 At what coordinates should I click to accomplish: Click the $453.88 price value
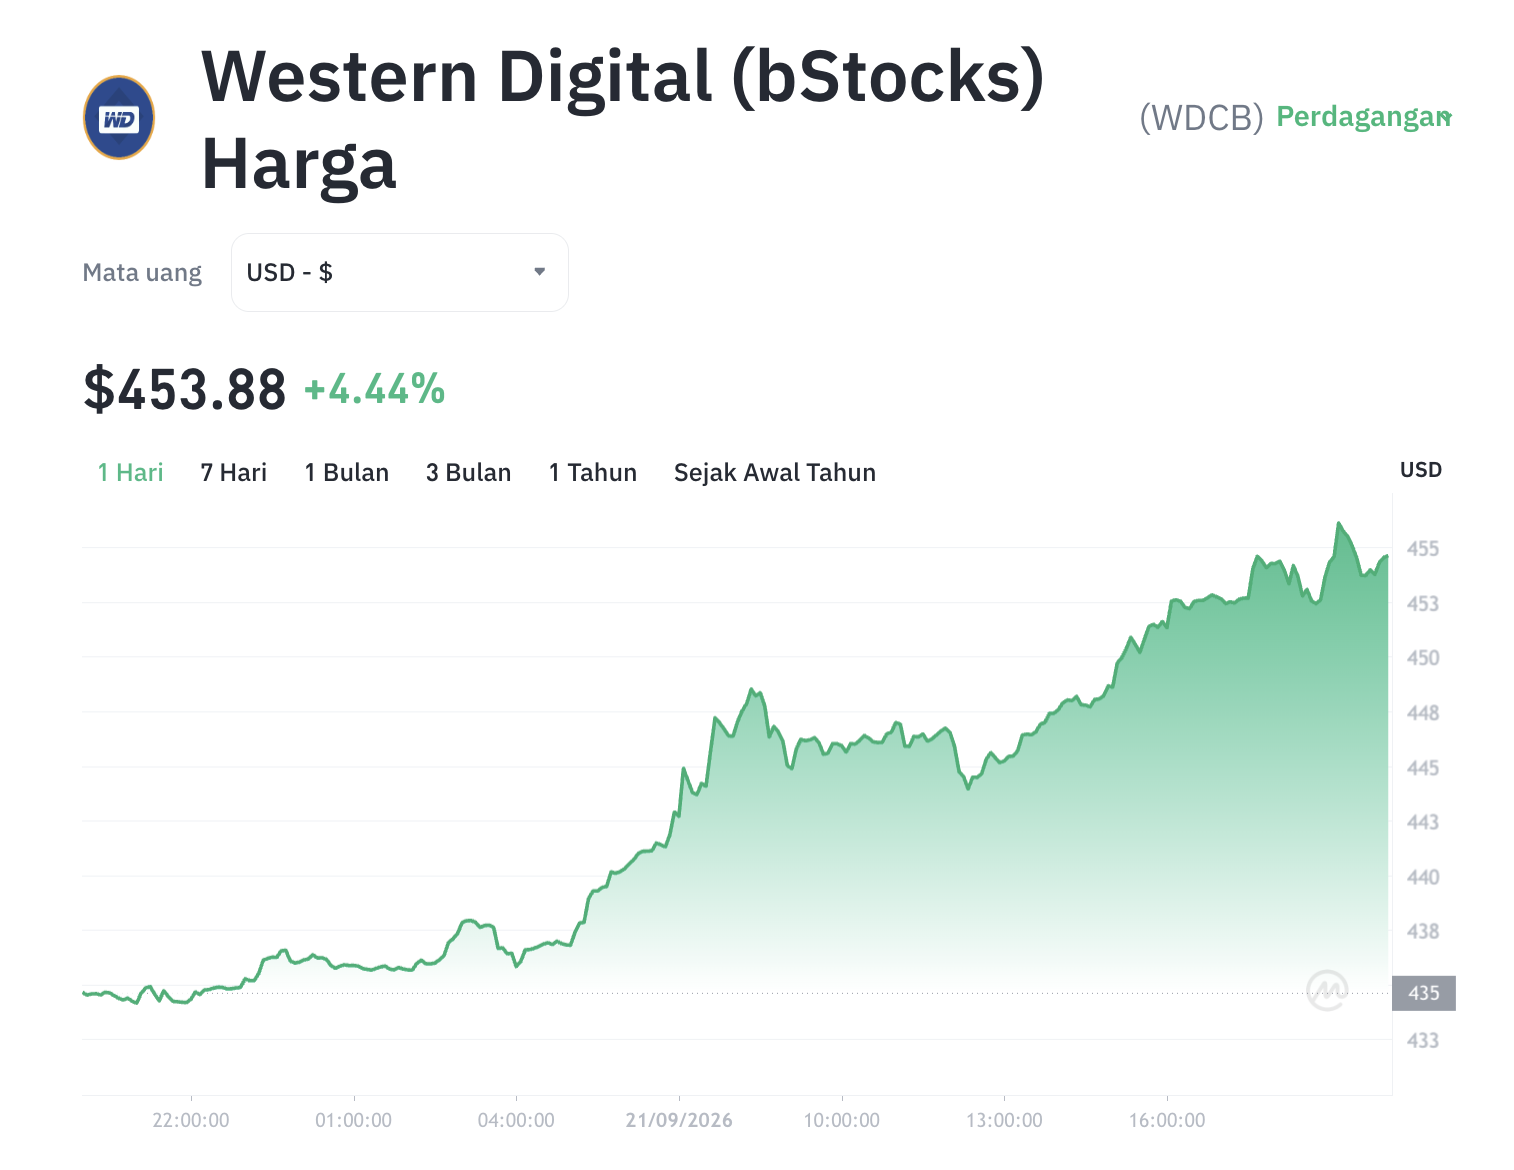185,389
